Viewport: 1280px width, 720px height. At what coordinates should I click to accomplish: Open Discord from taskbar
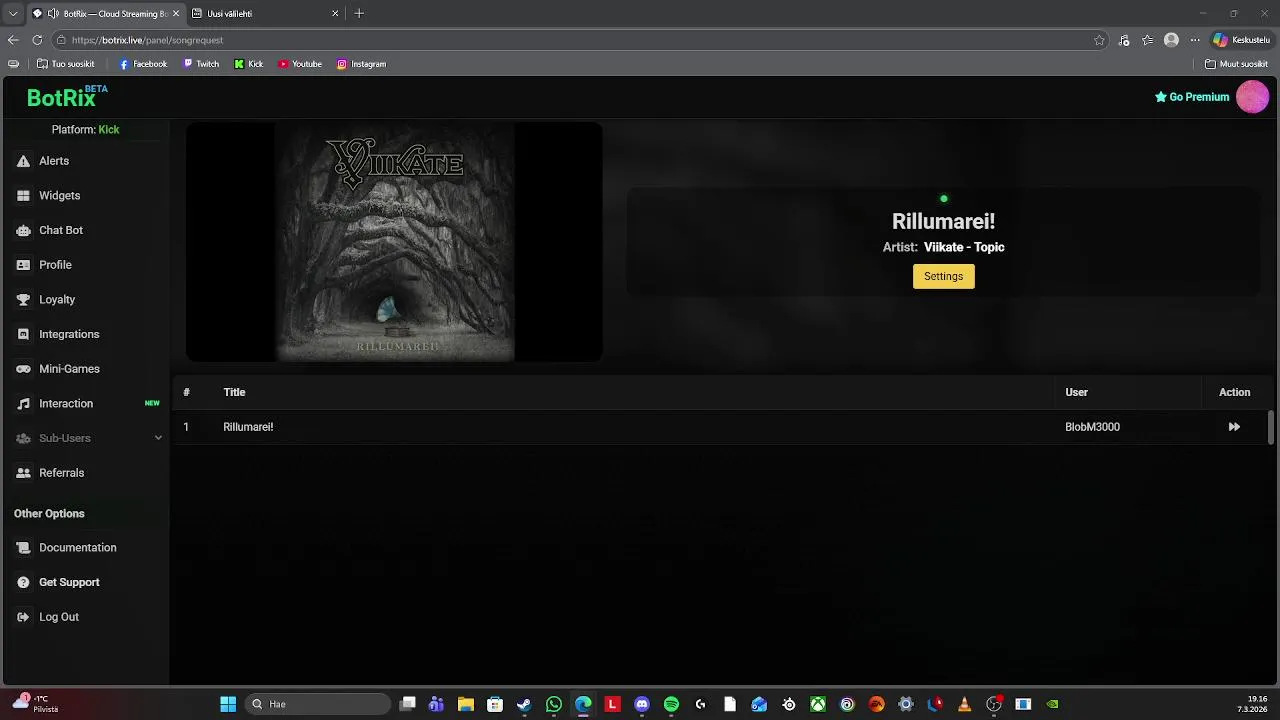[642, 704]
